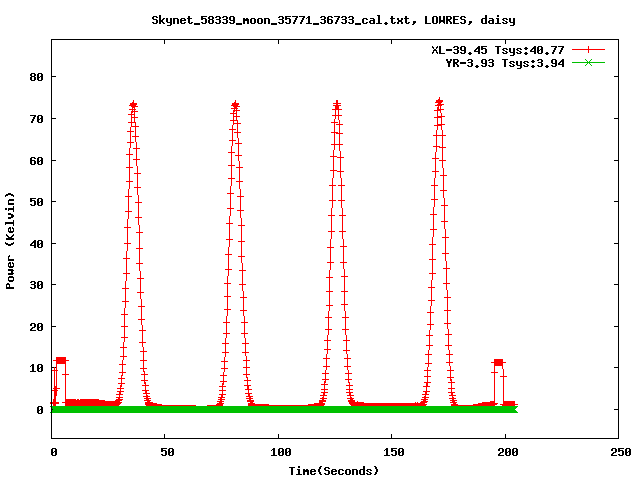
Task: Click the green legend line sample
Action: click(588, 62)
